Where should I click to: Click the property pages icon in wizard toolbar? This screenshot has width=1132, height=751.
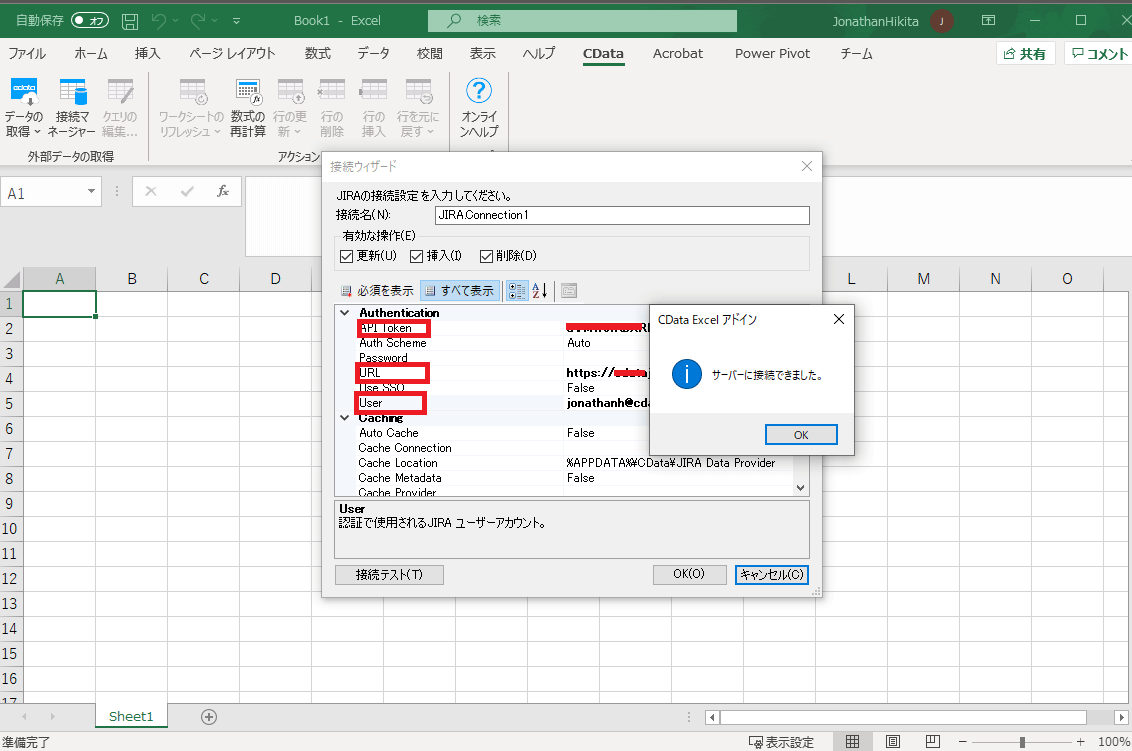[569, 291]
